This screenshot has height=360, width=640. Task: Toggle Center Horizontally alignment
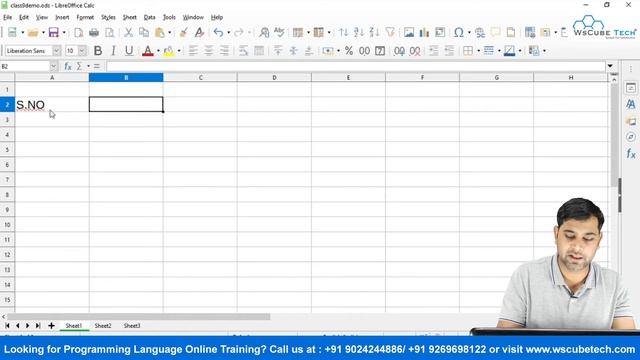209,51
